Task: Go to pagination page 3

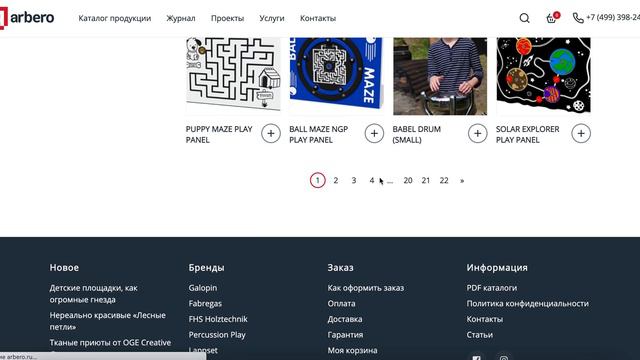Action: coord(354,180)
